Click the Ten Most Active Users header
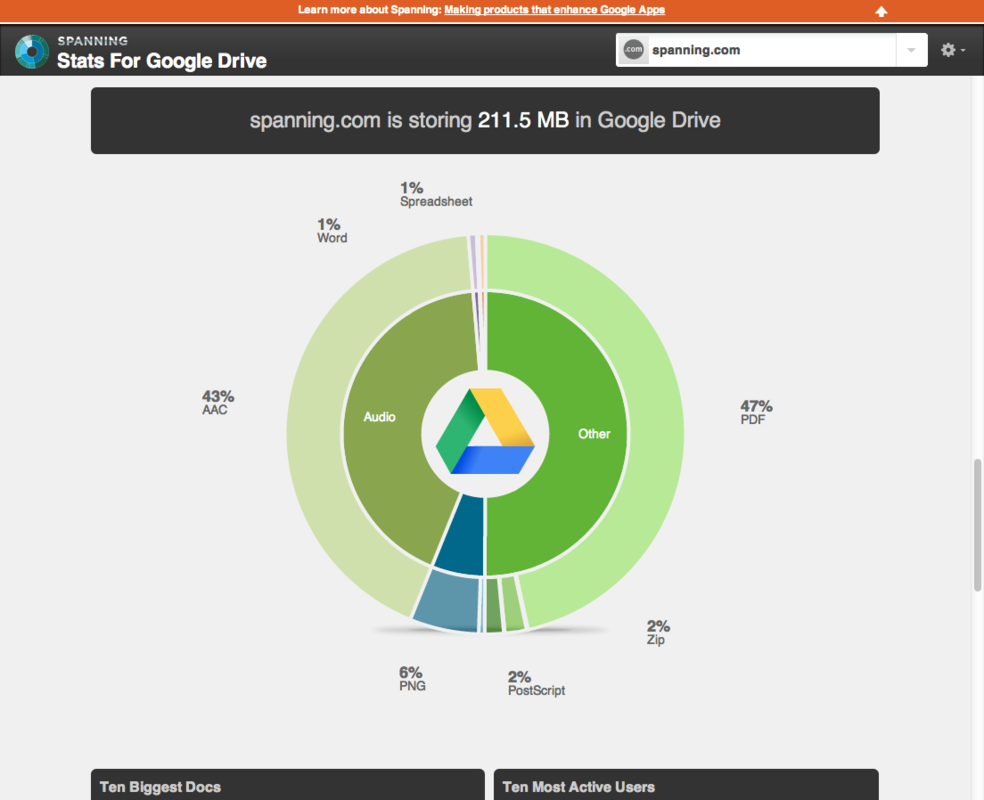The image size is (984, 800). pyautogui.click(x=686, y=786)
